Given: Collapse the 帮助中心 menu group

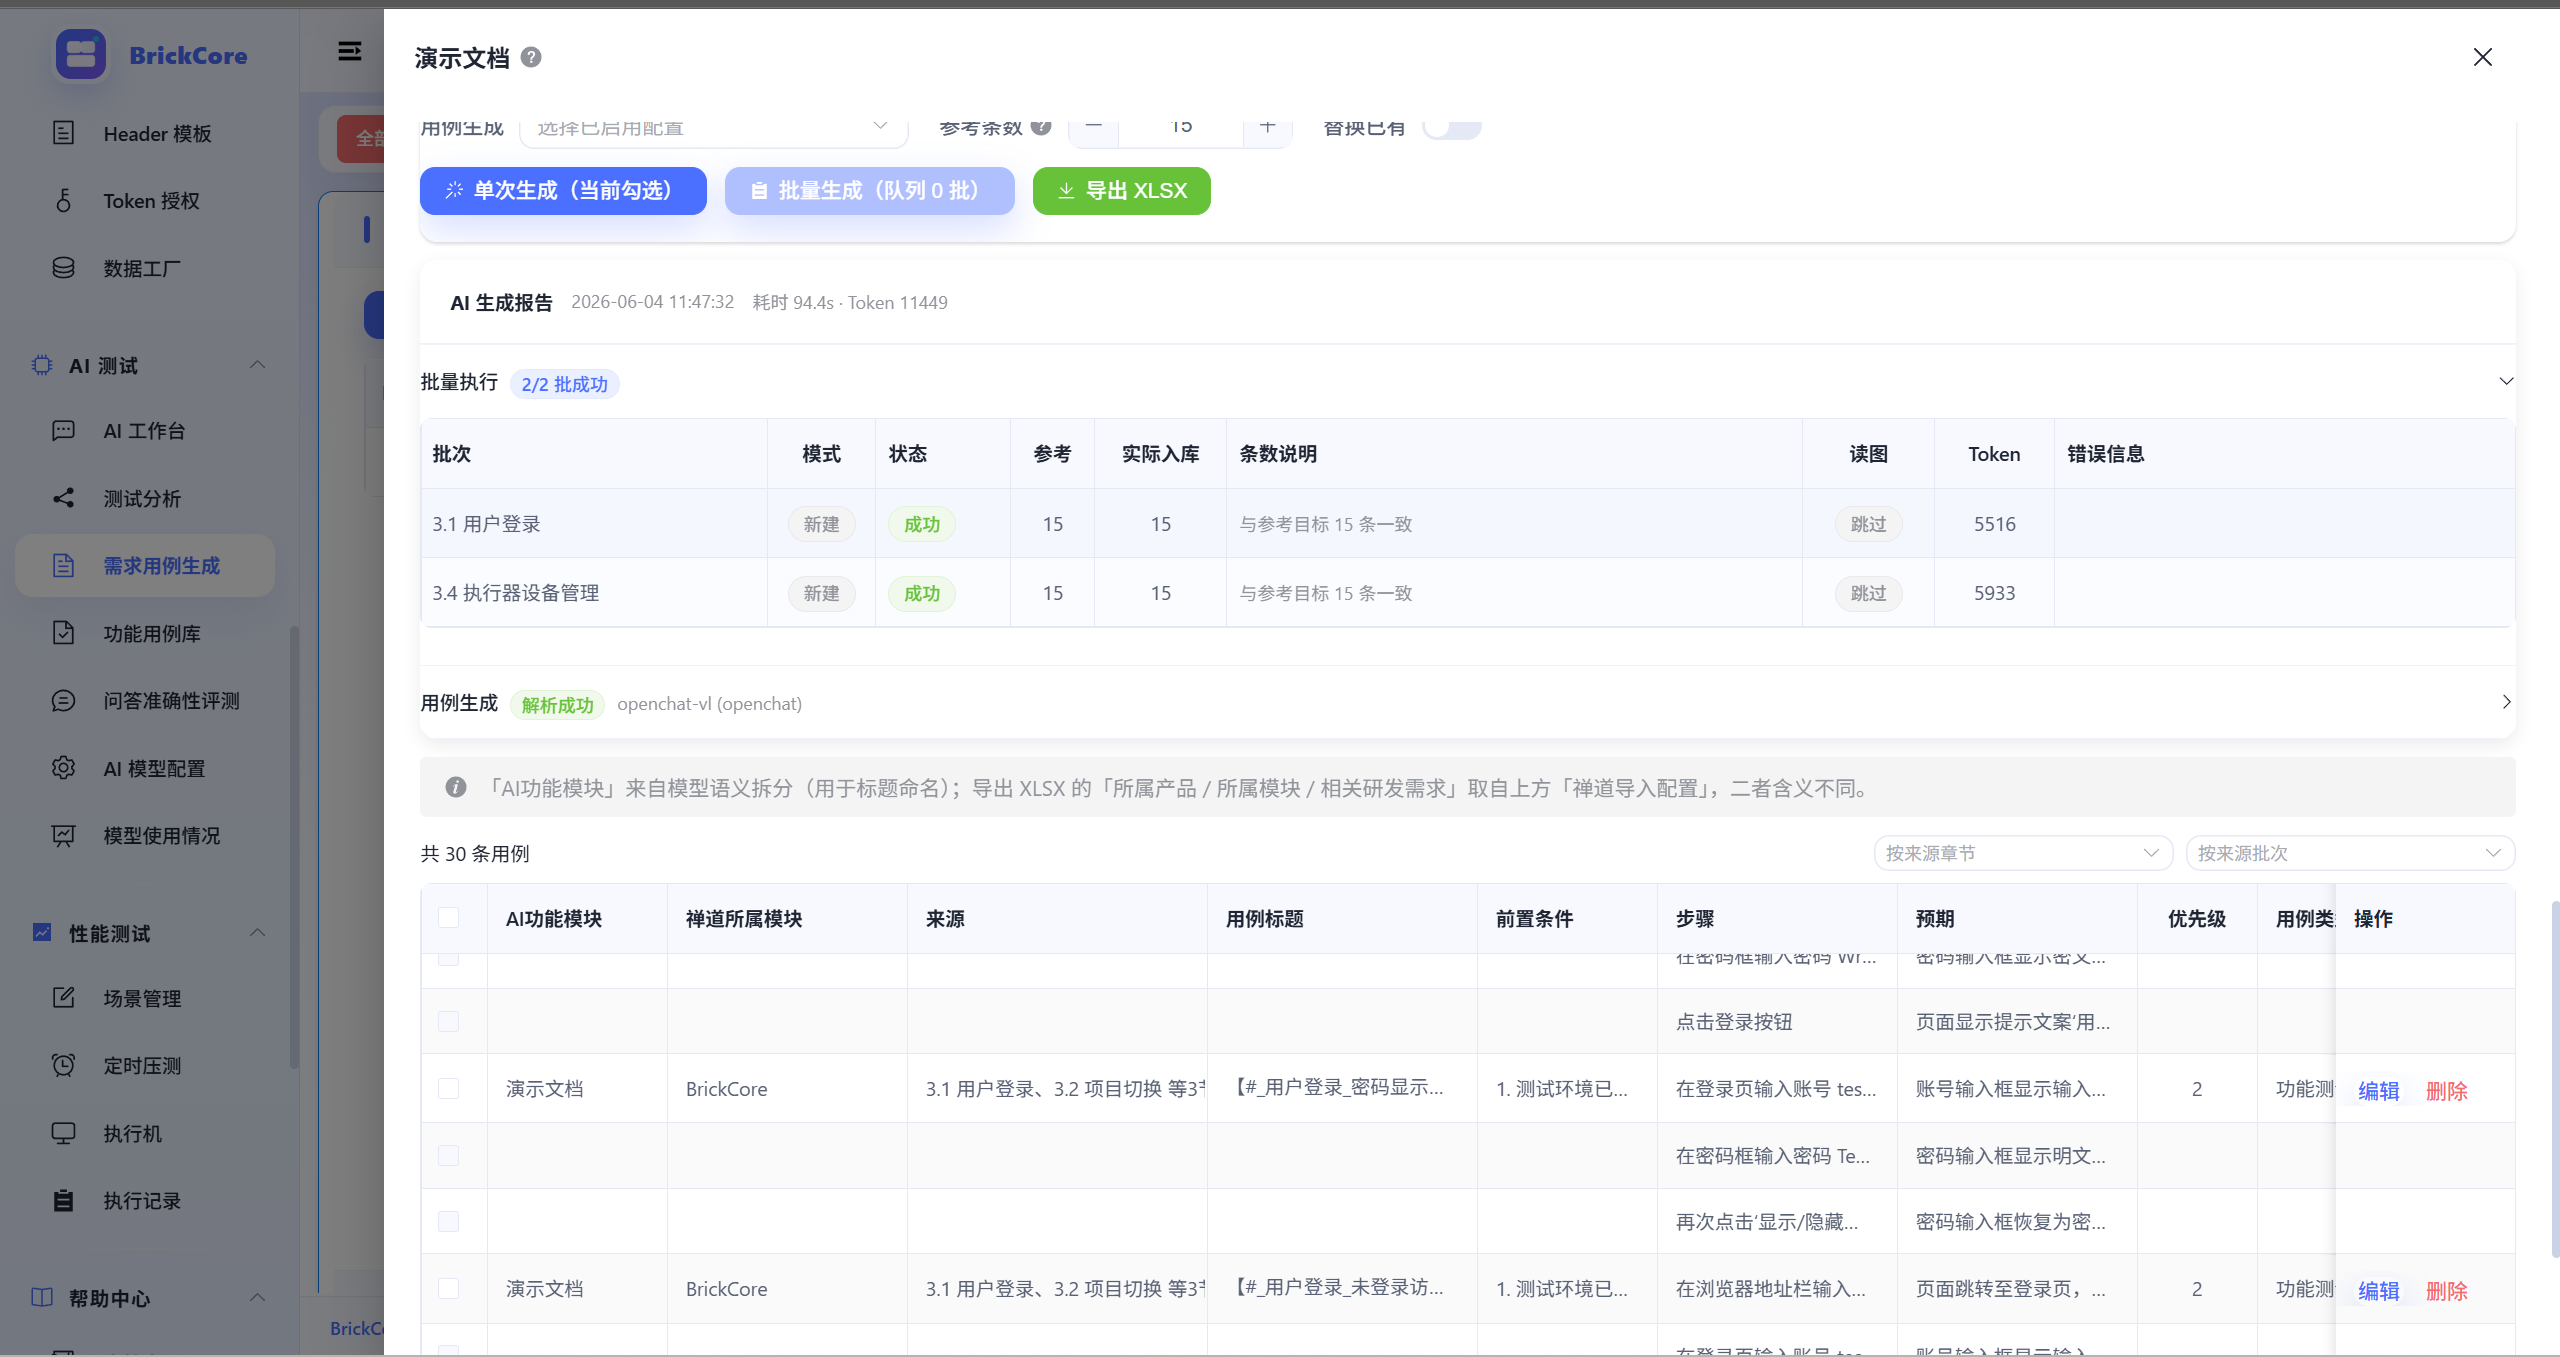Looking at the screenshot, I should click(x=257, y=1297).
